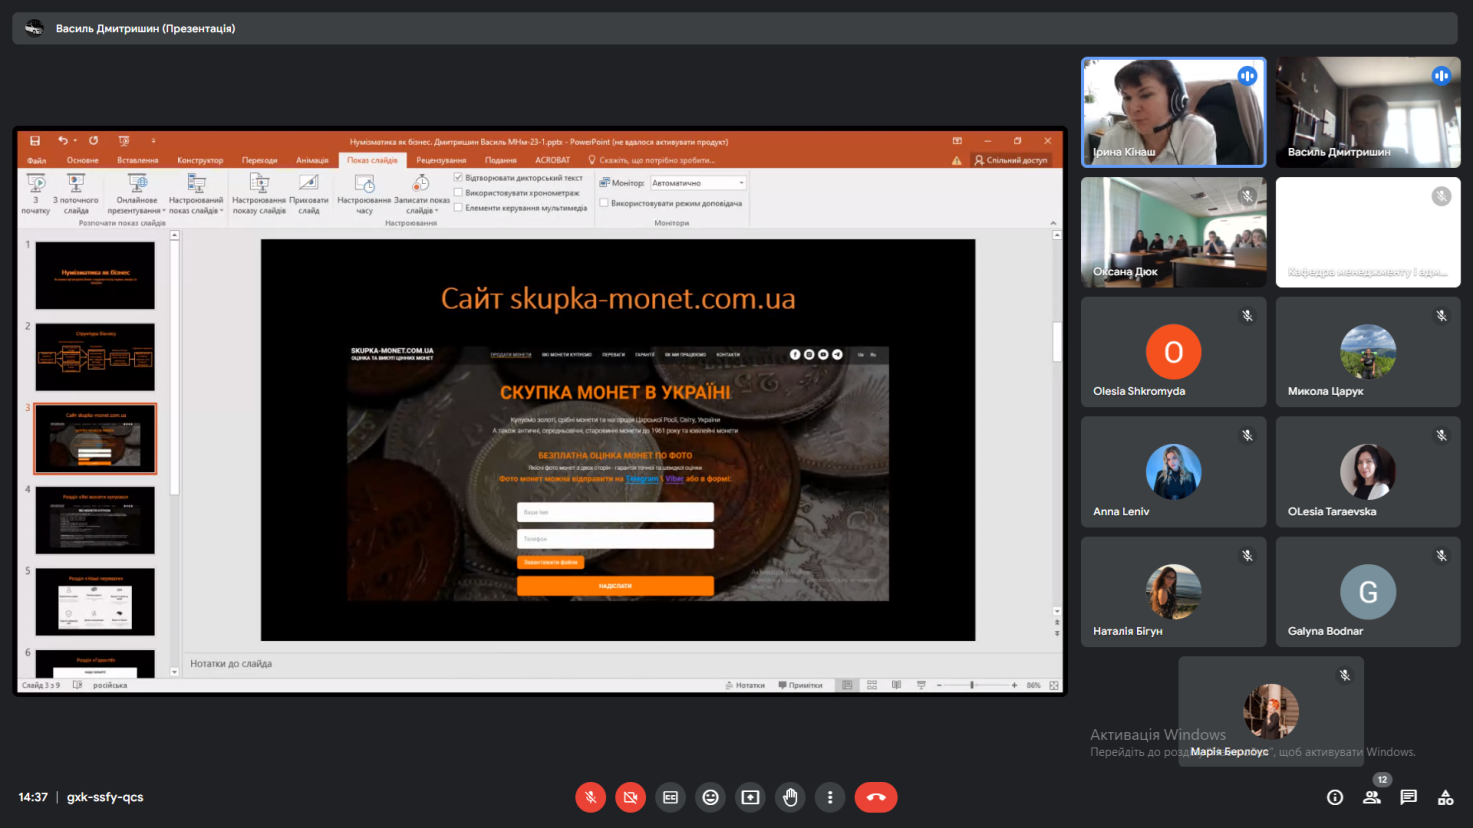Turn on camera in Meet controls
Viewport: 1473px width, 828px height.
630,797
